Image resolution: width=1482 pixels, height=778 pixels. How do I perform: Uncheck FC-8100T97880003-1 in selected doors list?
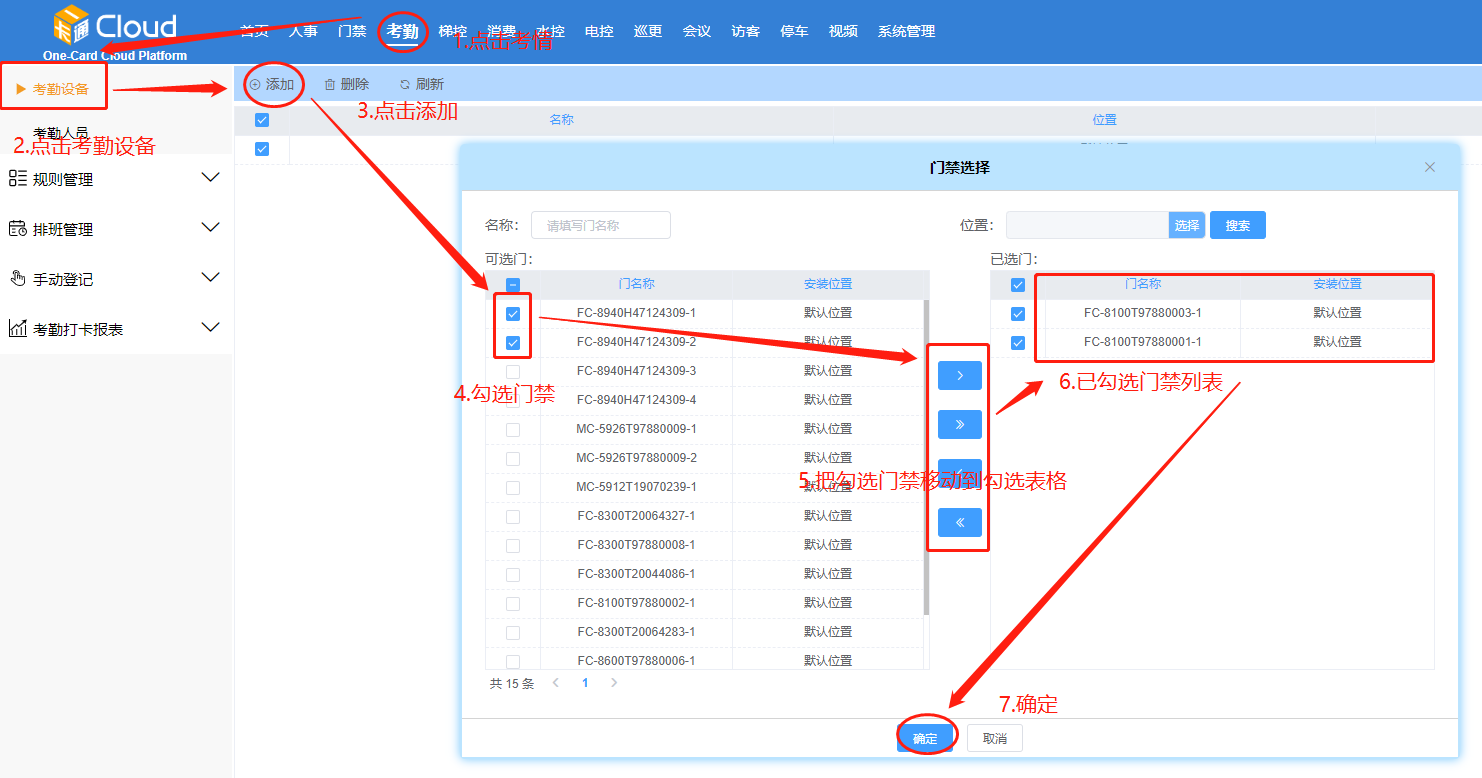[x=1018, y=314]
